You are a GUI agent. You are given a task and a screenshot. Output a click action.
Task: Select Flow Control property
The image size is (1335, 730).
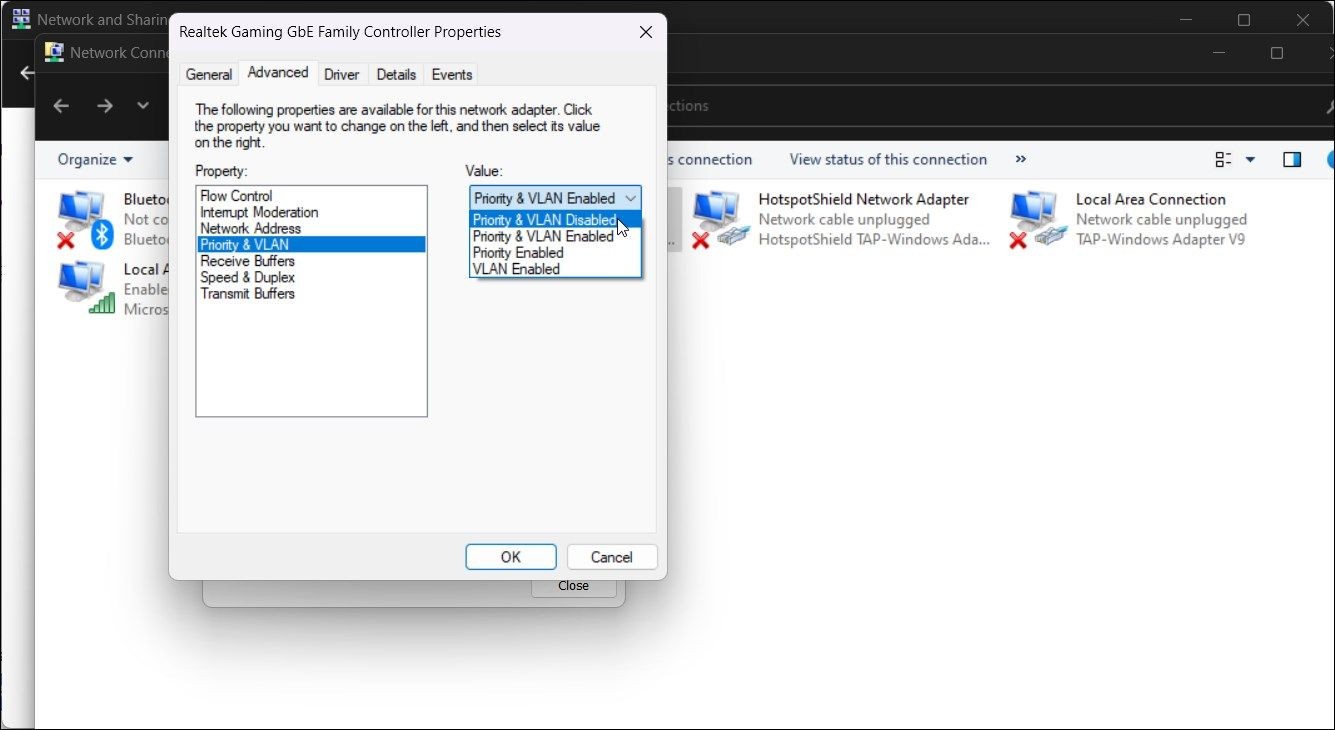[x=311, y=196]
